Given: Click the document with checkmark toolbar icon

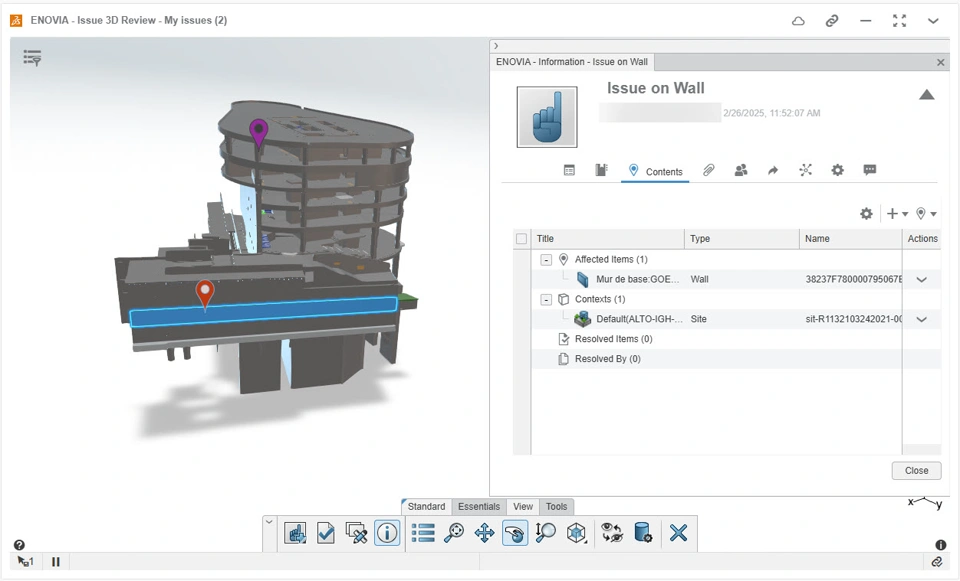Looking at the screenshot, I should [x=326, y=533].
